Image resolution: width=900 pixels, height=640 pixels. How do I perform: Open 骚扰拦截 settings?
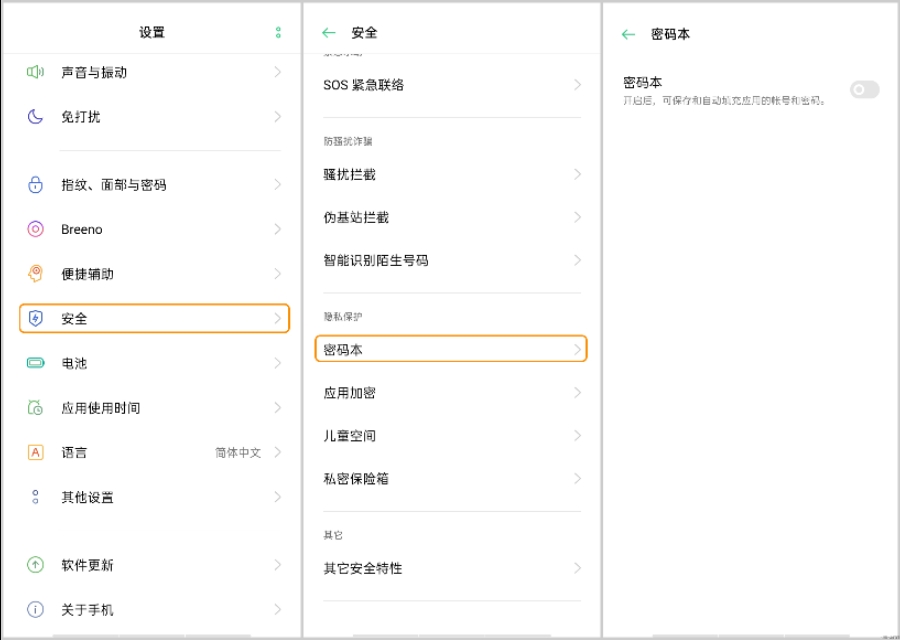[x=451, y=174]
